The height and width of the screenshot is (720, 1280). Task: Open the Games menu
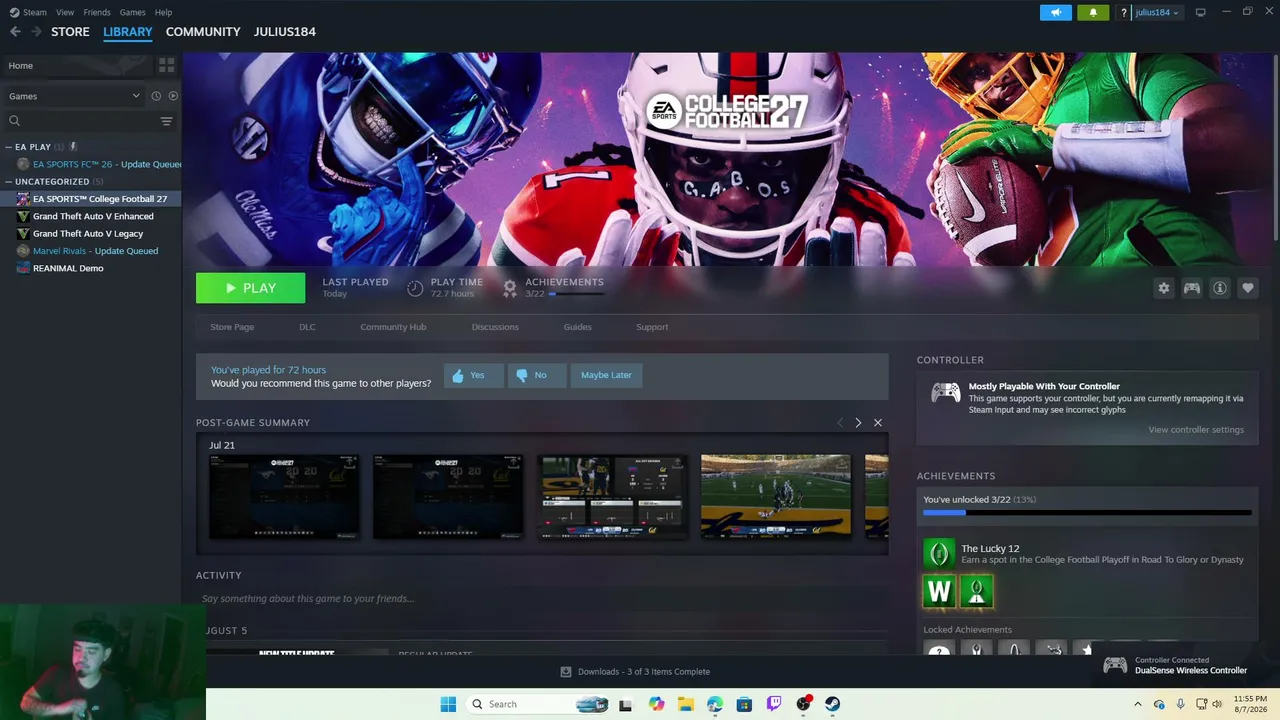132,12
